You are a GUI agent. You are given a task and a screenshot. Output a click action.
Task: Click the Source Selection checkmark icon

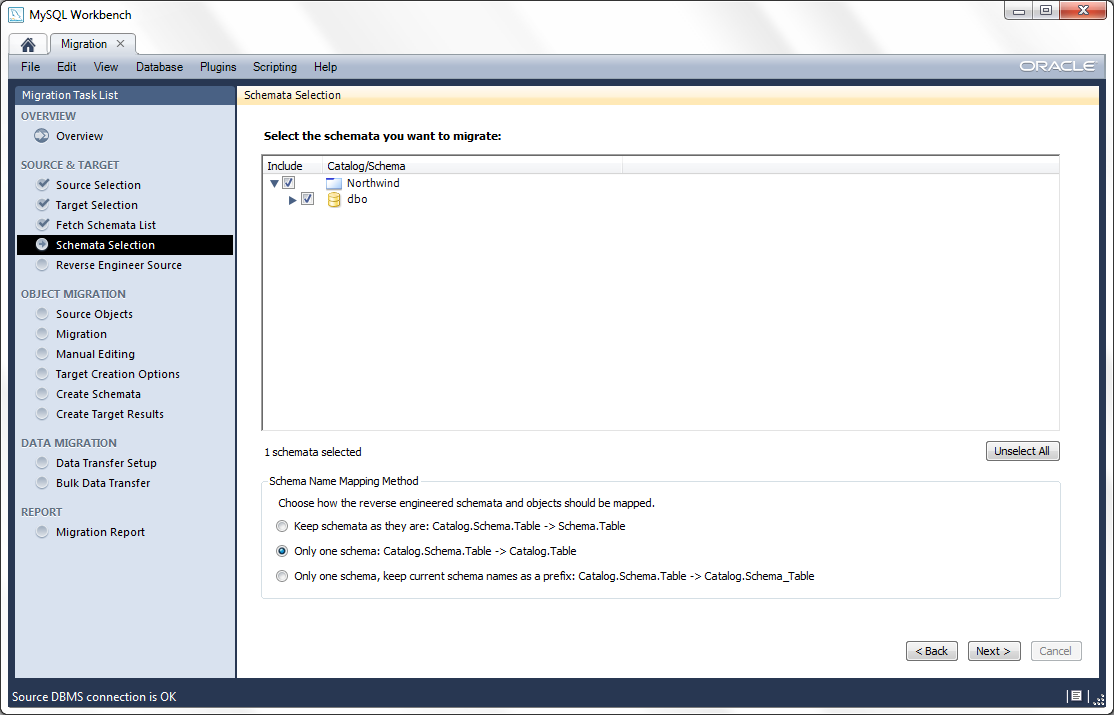[x=42, y=185]
